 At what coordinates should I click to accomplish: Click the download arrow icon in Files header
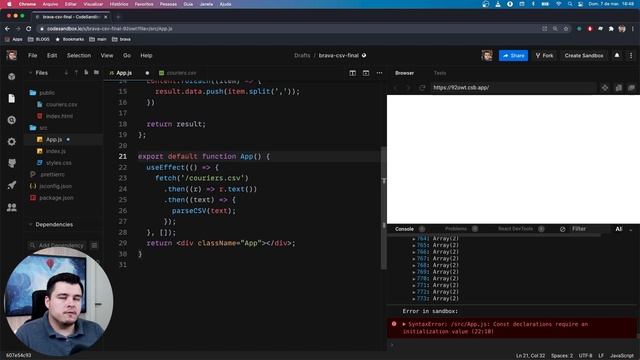click(66, 73)
